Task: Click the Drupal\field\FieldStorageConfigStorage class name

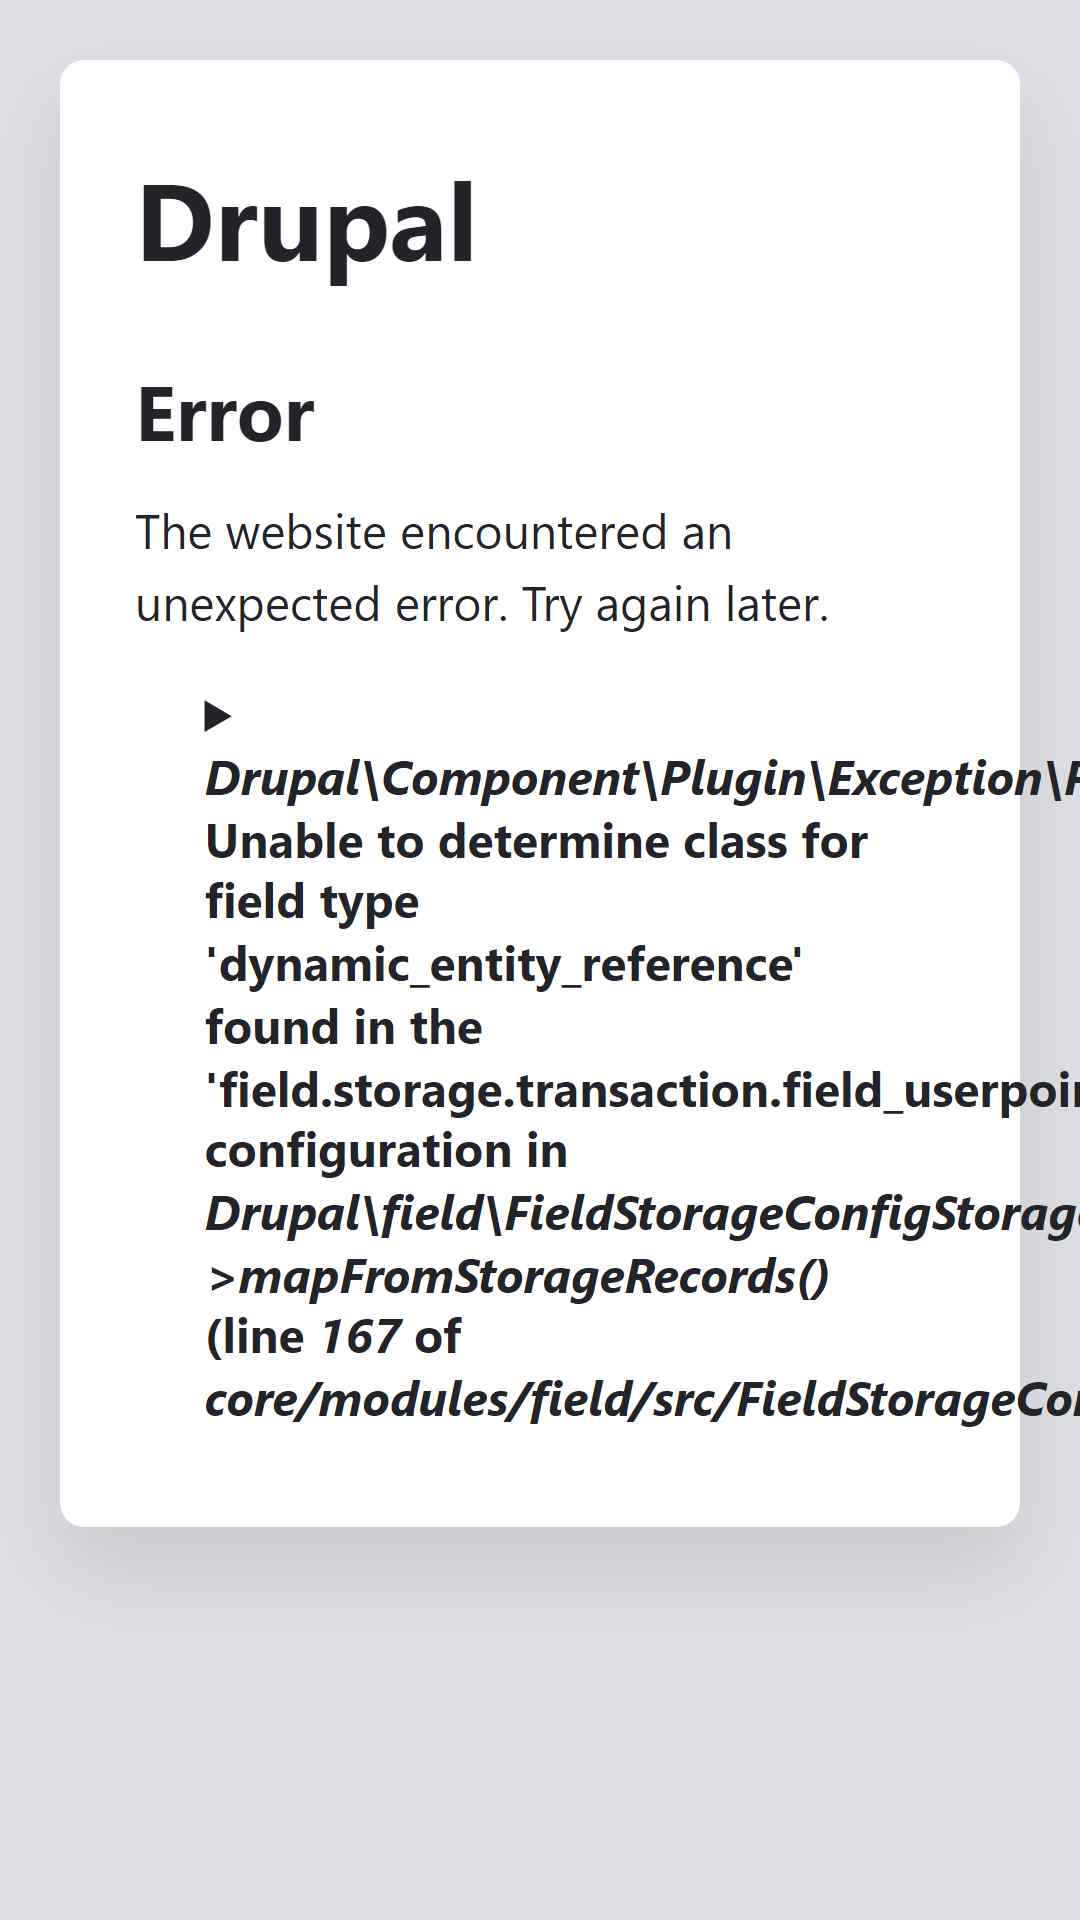Action: (x=642, y=1215)
